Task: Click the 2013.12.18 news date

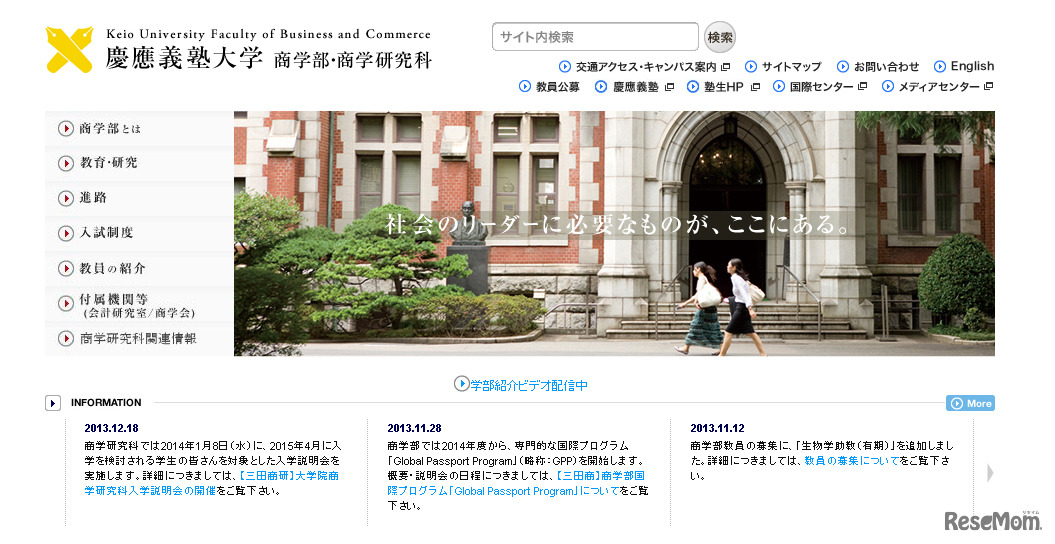Action: (112, 428)
